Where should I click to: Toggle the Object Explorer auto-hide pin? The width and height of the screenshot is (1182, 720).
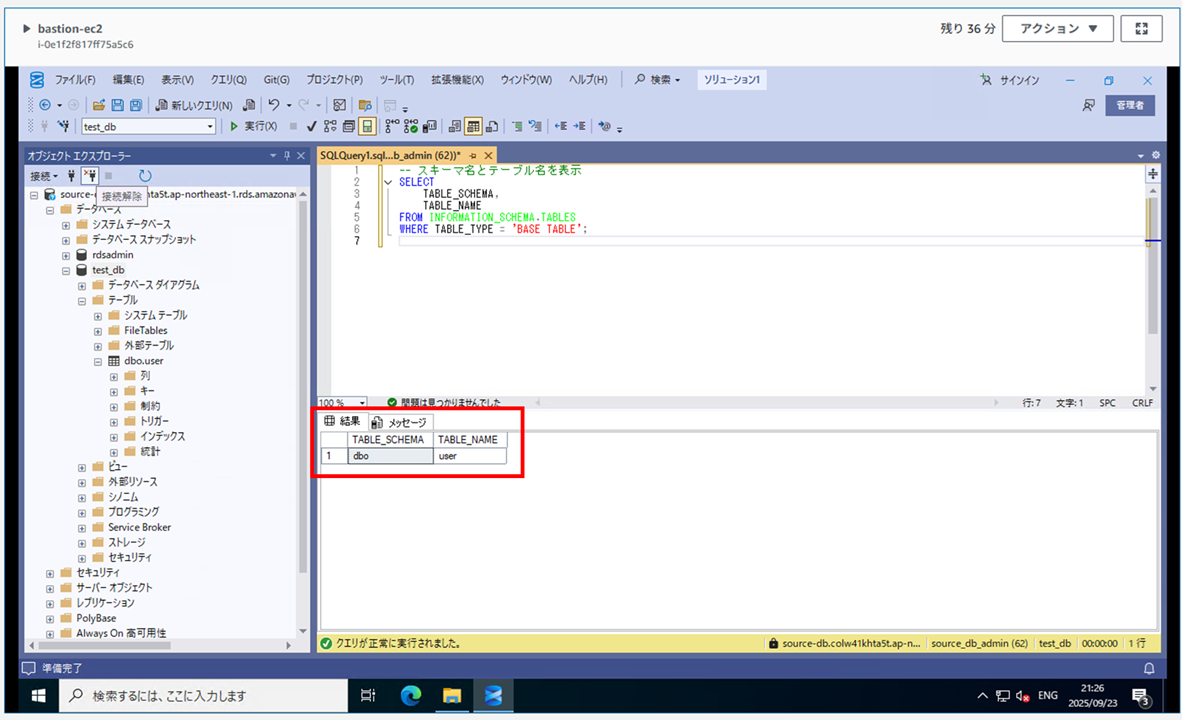[x=286, y=155]
